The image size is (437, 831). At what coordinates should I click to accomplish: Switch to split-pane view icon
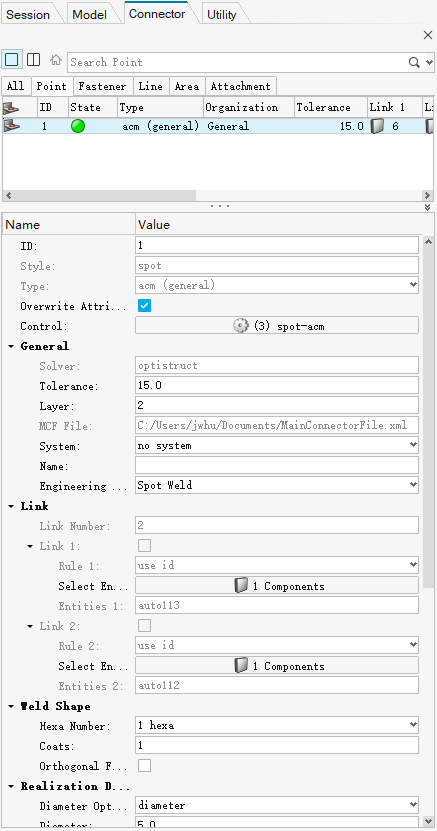click(33, 60)
